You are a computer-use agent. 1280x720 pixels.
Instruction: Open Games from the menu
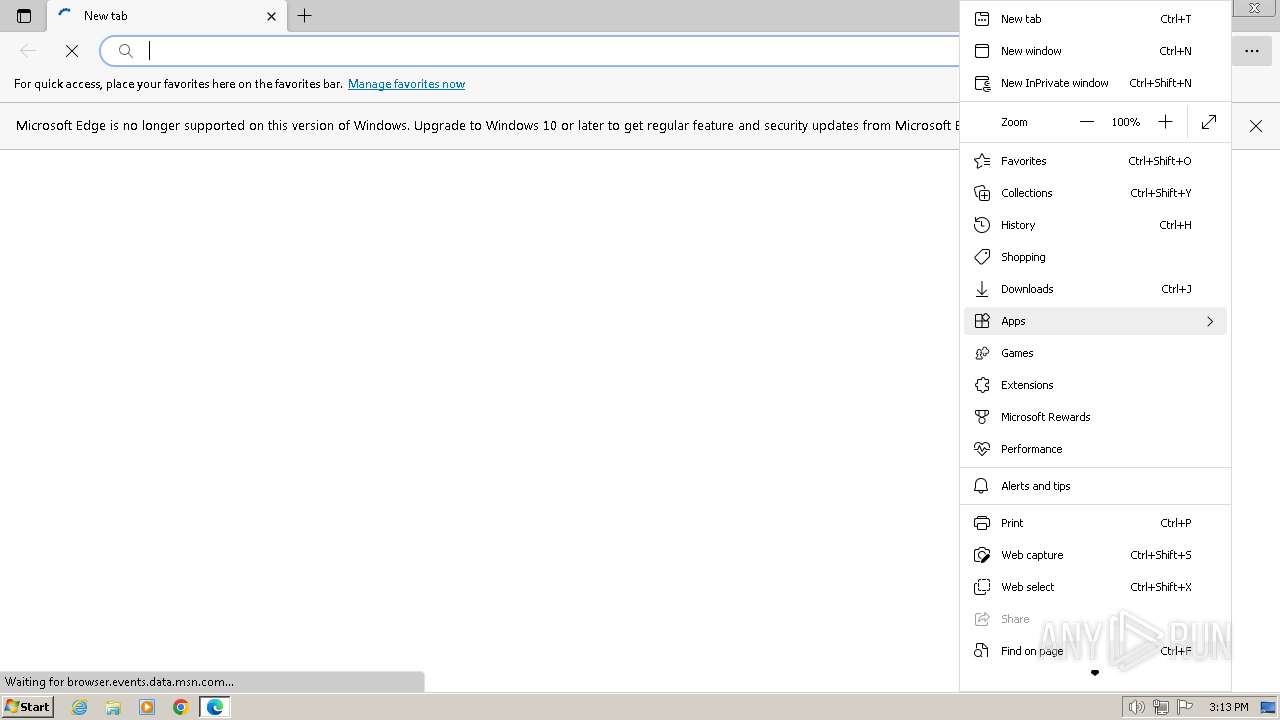[1095, 353]
